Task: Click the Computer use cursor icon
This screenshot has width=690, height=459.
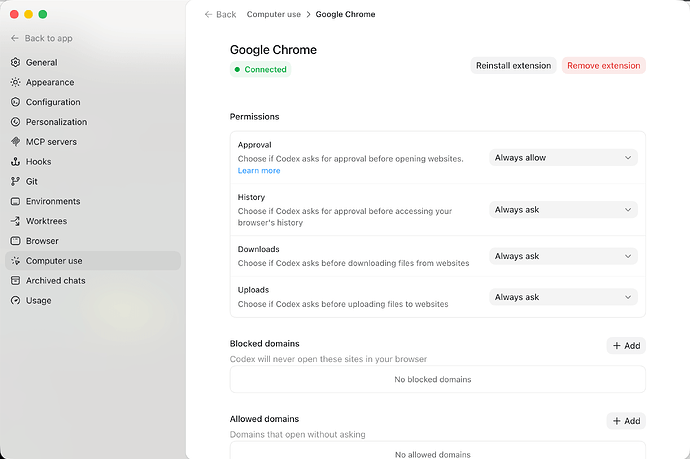Action: pyautogui.click(x=15, y=261)
